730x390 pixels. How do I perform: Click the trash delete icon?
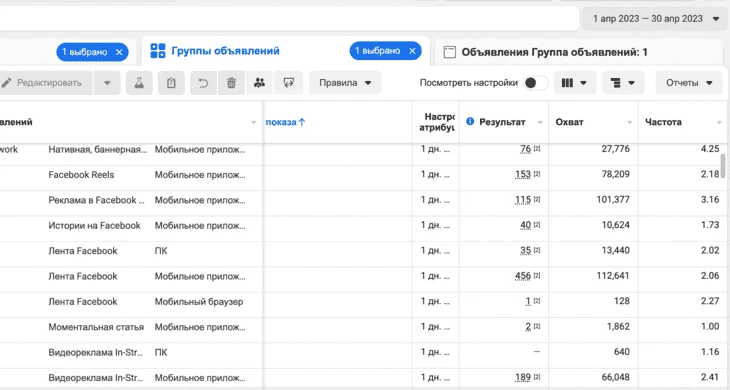pyautogui.click(x=231, y=83)
